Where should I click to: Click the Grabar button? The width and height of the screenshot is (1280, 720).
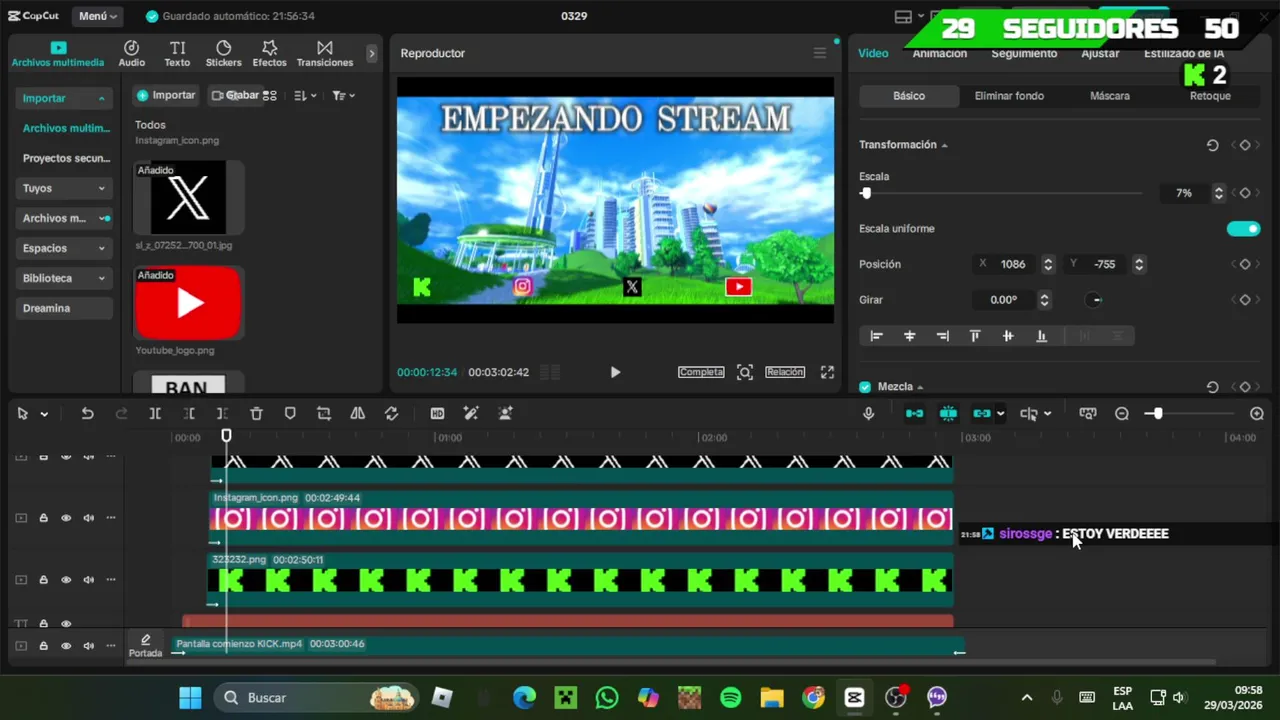click(235, 95)
